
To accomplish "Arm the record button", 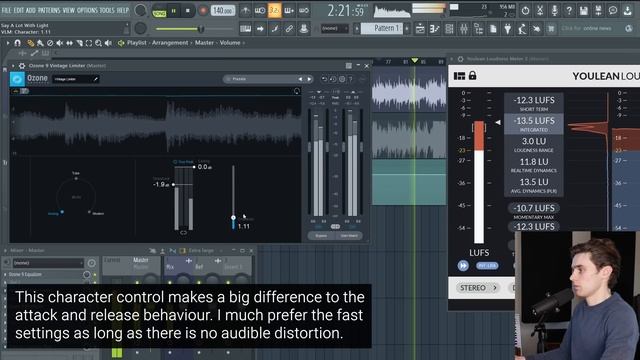I will click(x=202, y=11).
